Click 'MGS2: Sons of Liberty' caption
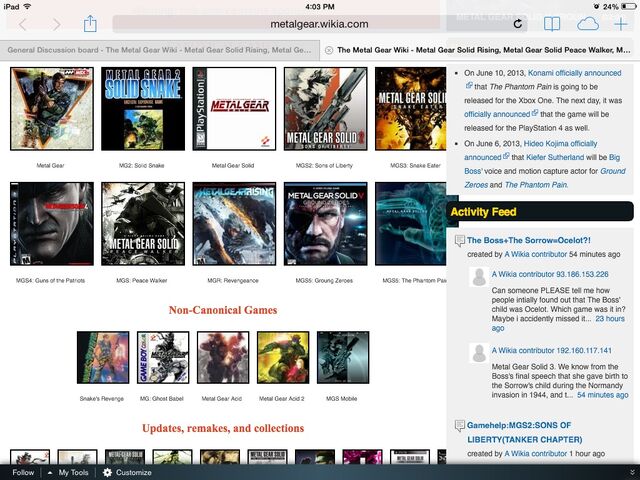Image resolution: width=640 pixels, height=480 pixels. [324, 165]
